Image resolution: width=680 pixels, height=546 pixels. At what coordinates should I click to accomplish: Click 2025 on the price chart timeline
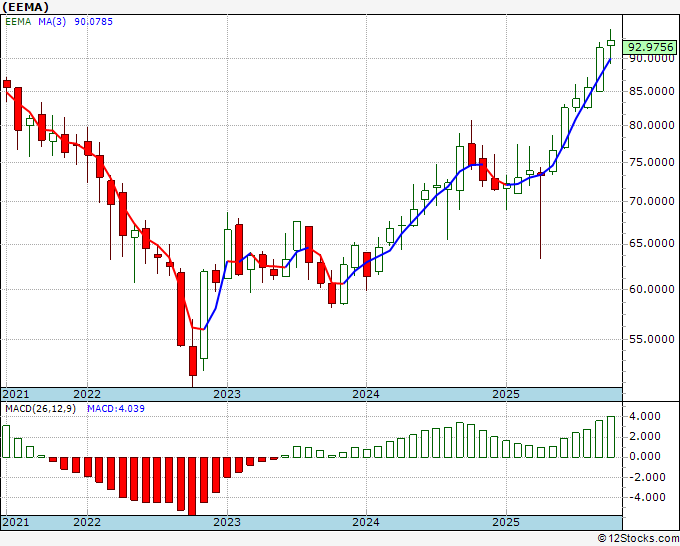tap(506, 394)
